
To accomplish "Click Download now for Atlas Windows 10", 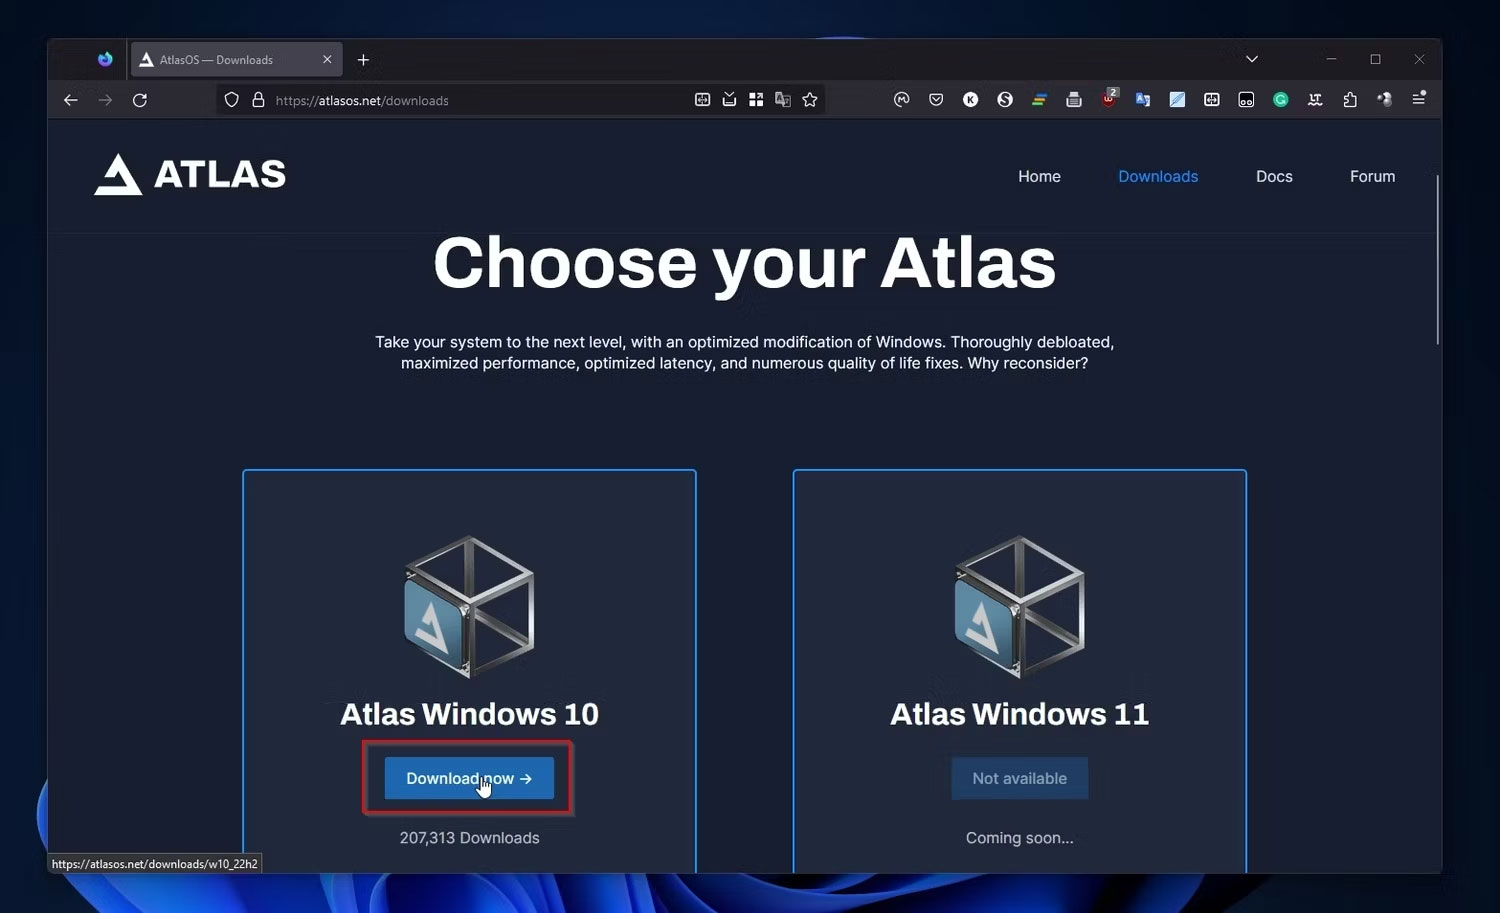I will 469,778.
